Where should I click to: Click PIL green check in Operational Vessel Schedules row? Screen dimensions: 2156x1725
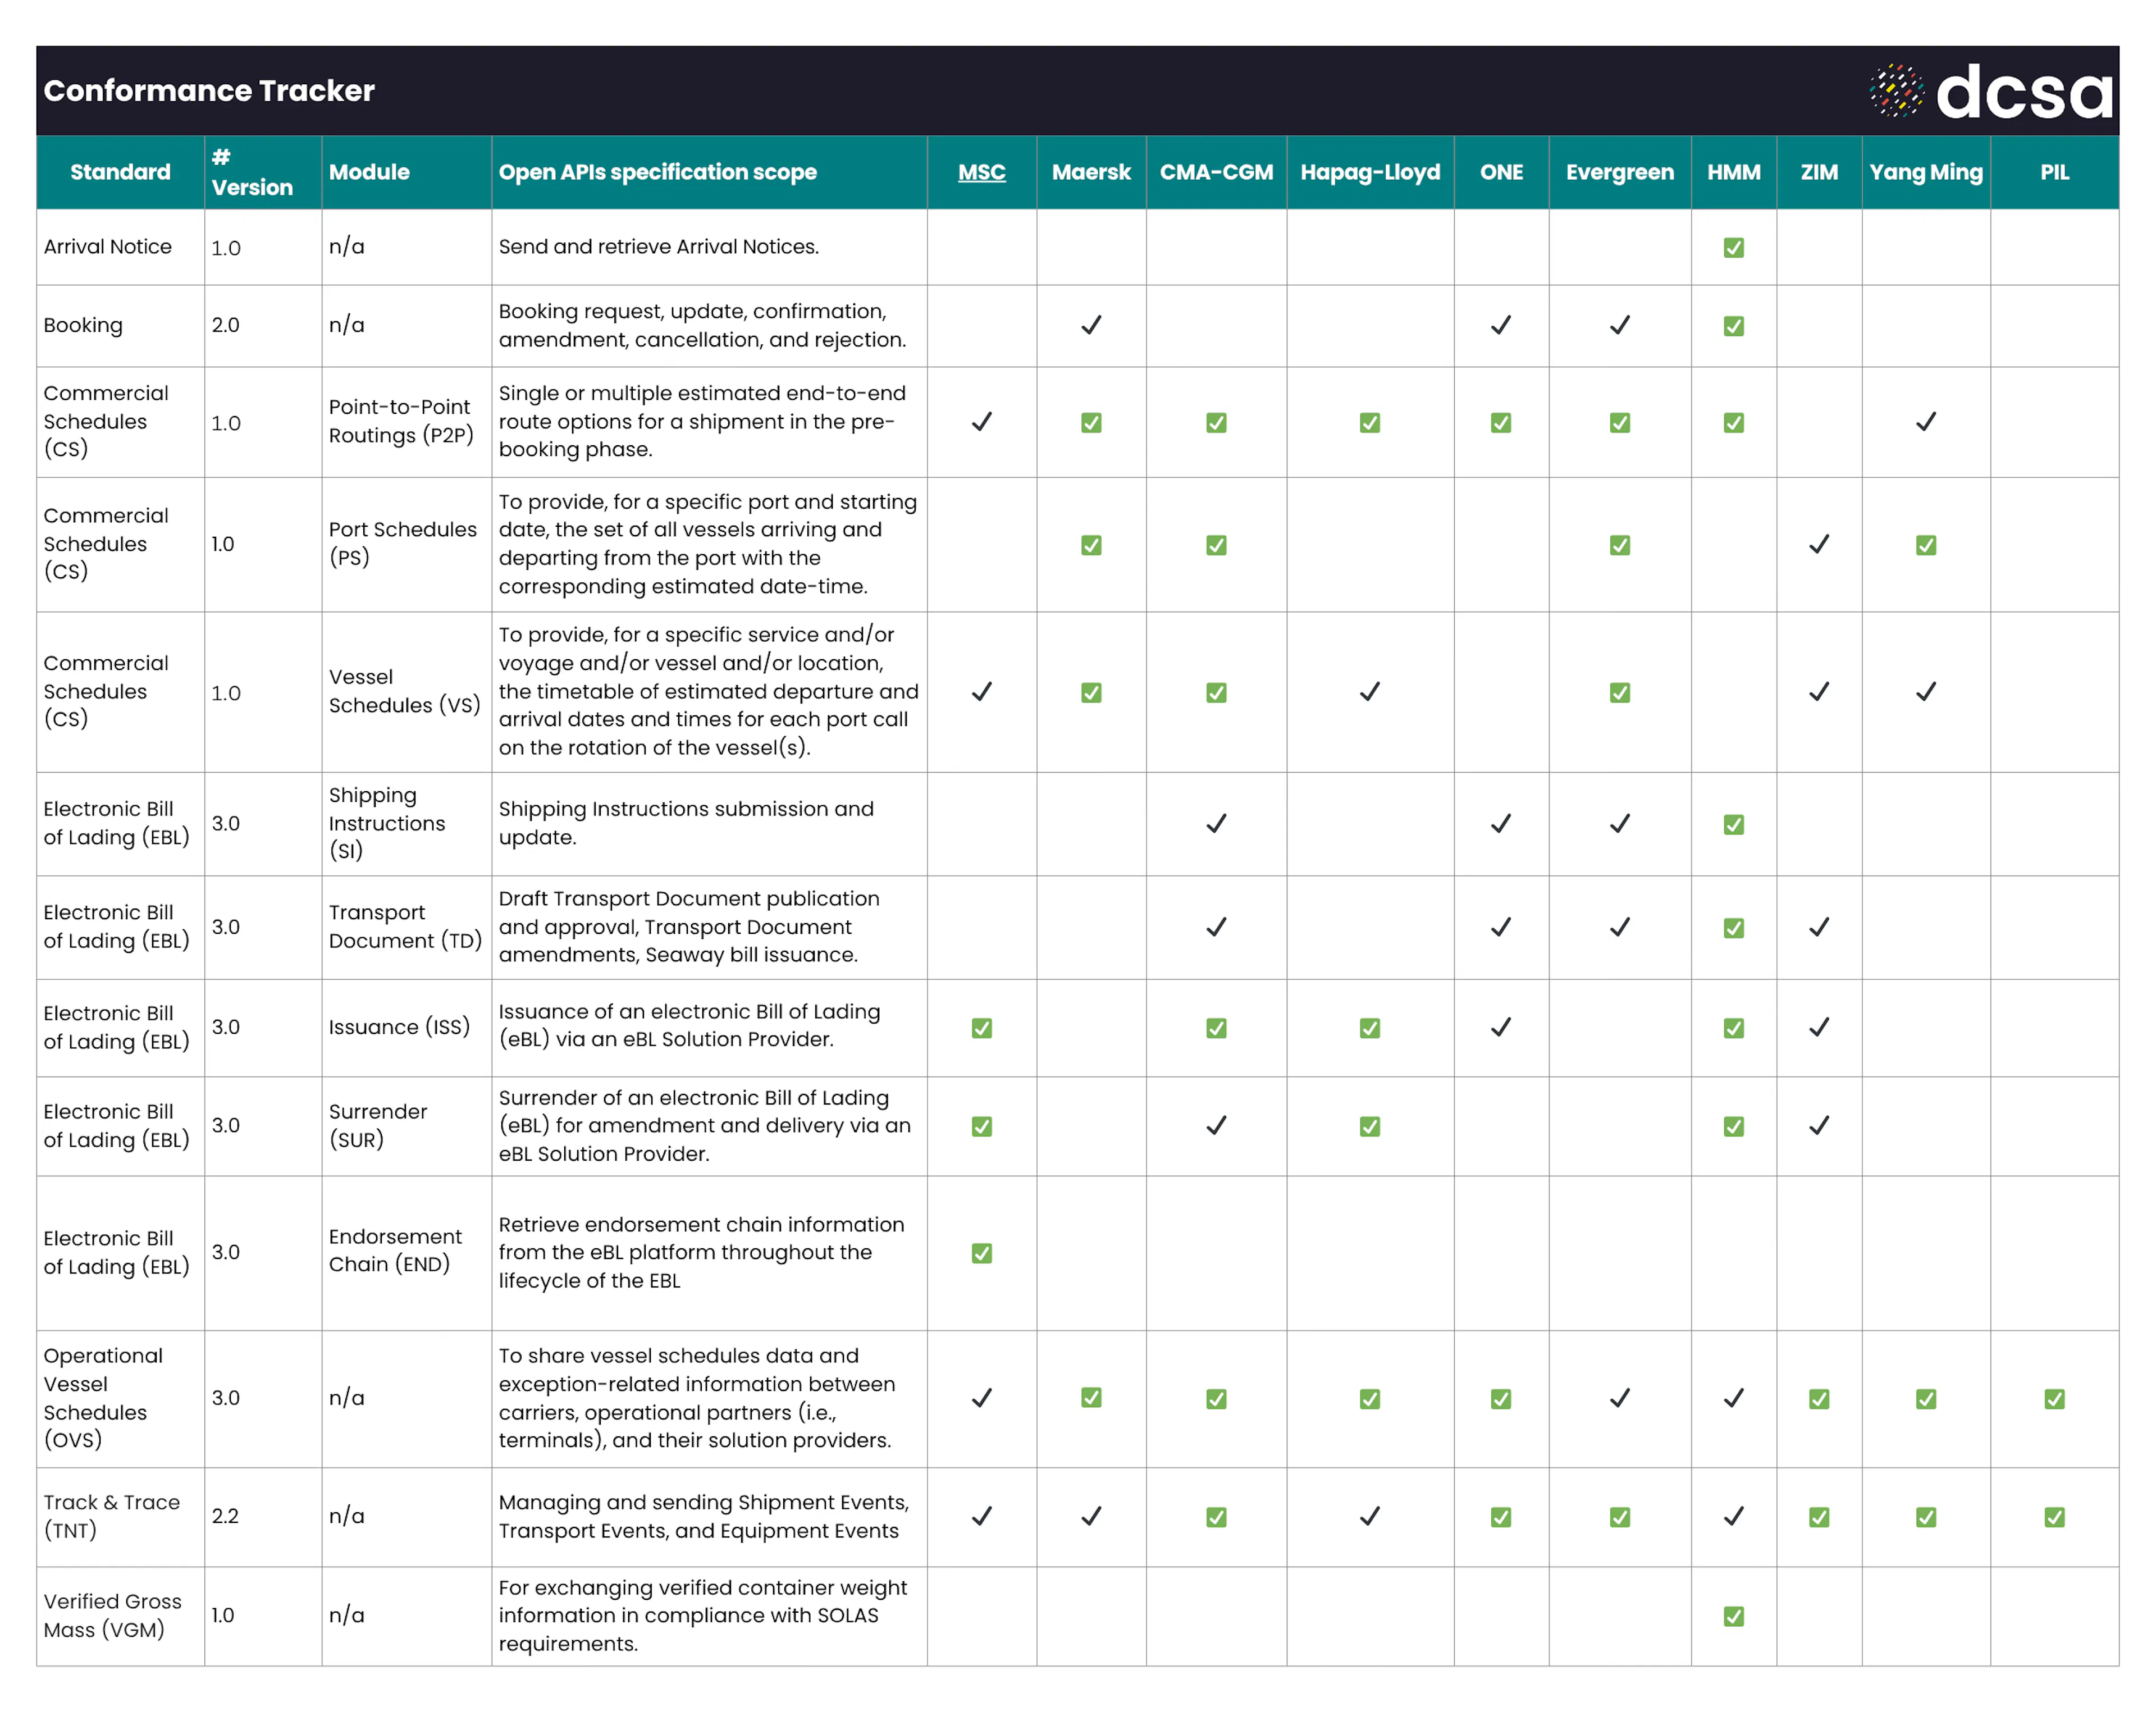point(2054,1398)
